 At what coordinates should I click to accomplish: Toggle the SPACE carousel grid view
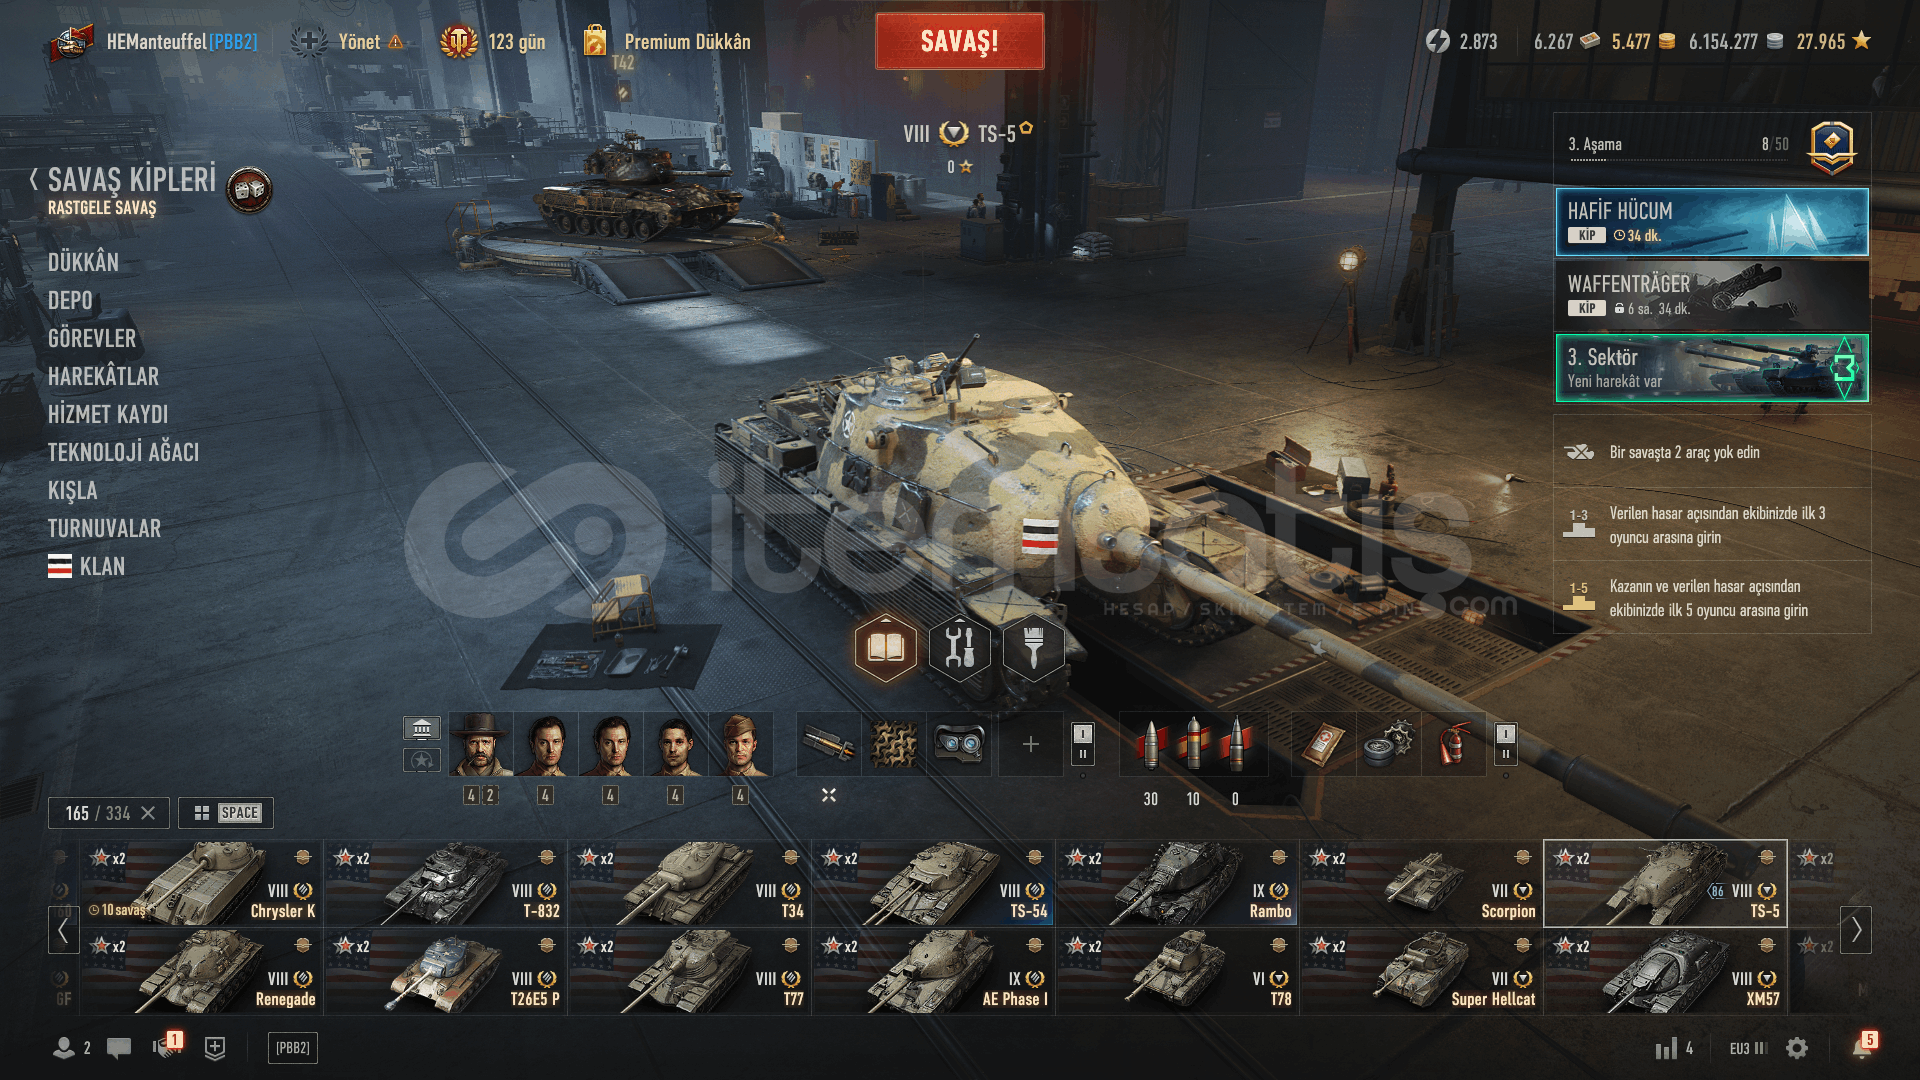coord(227,813)
